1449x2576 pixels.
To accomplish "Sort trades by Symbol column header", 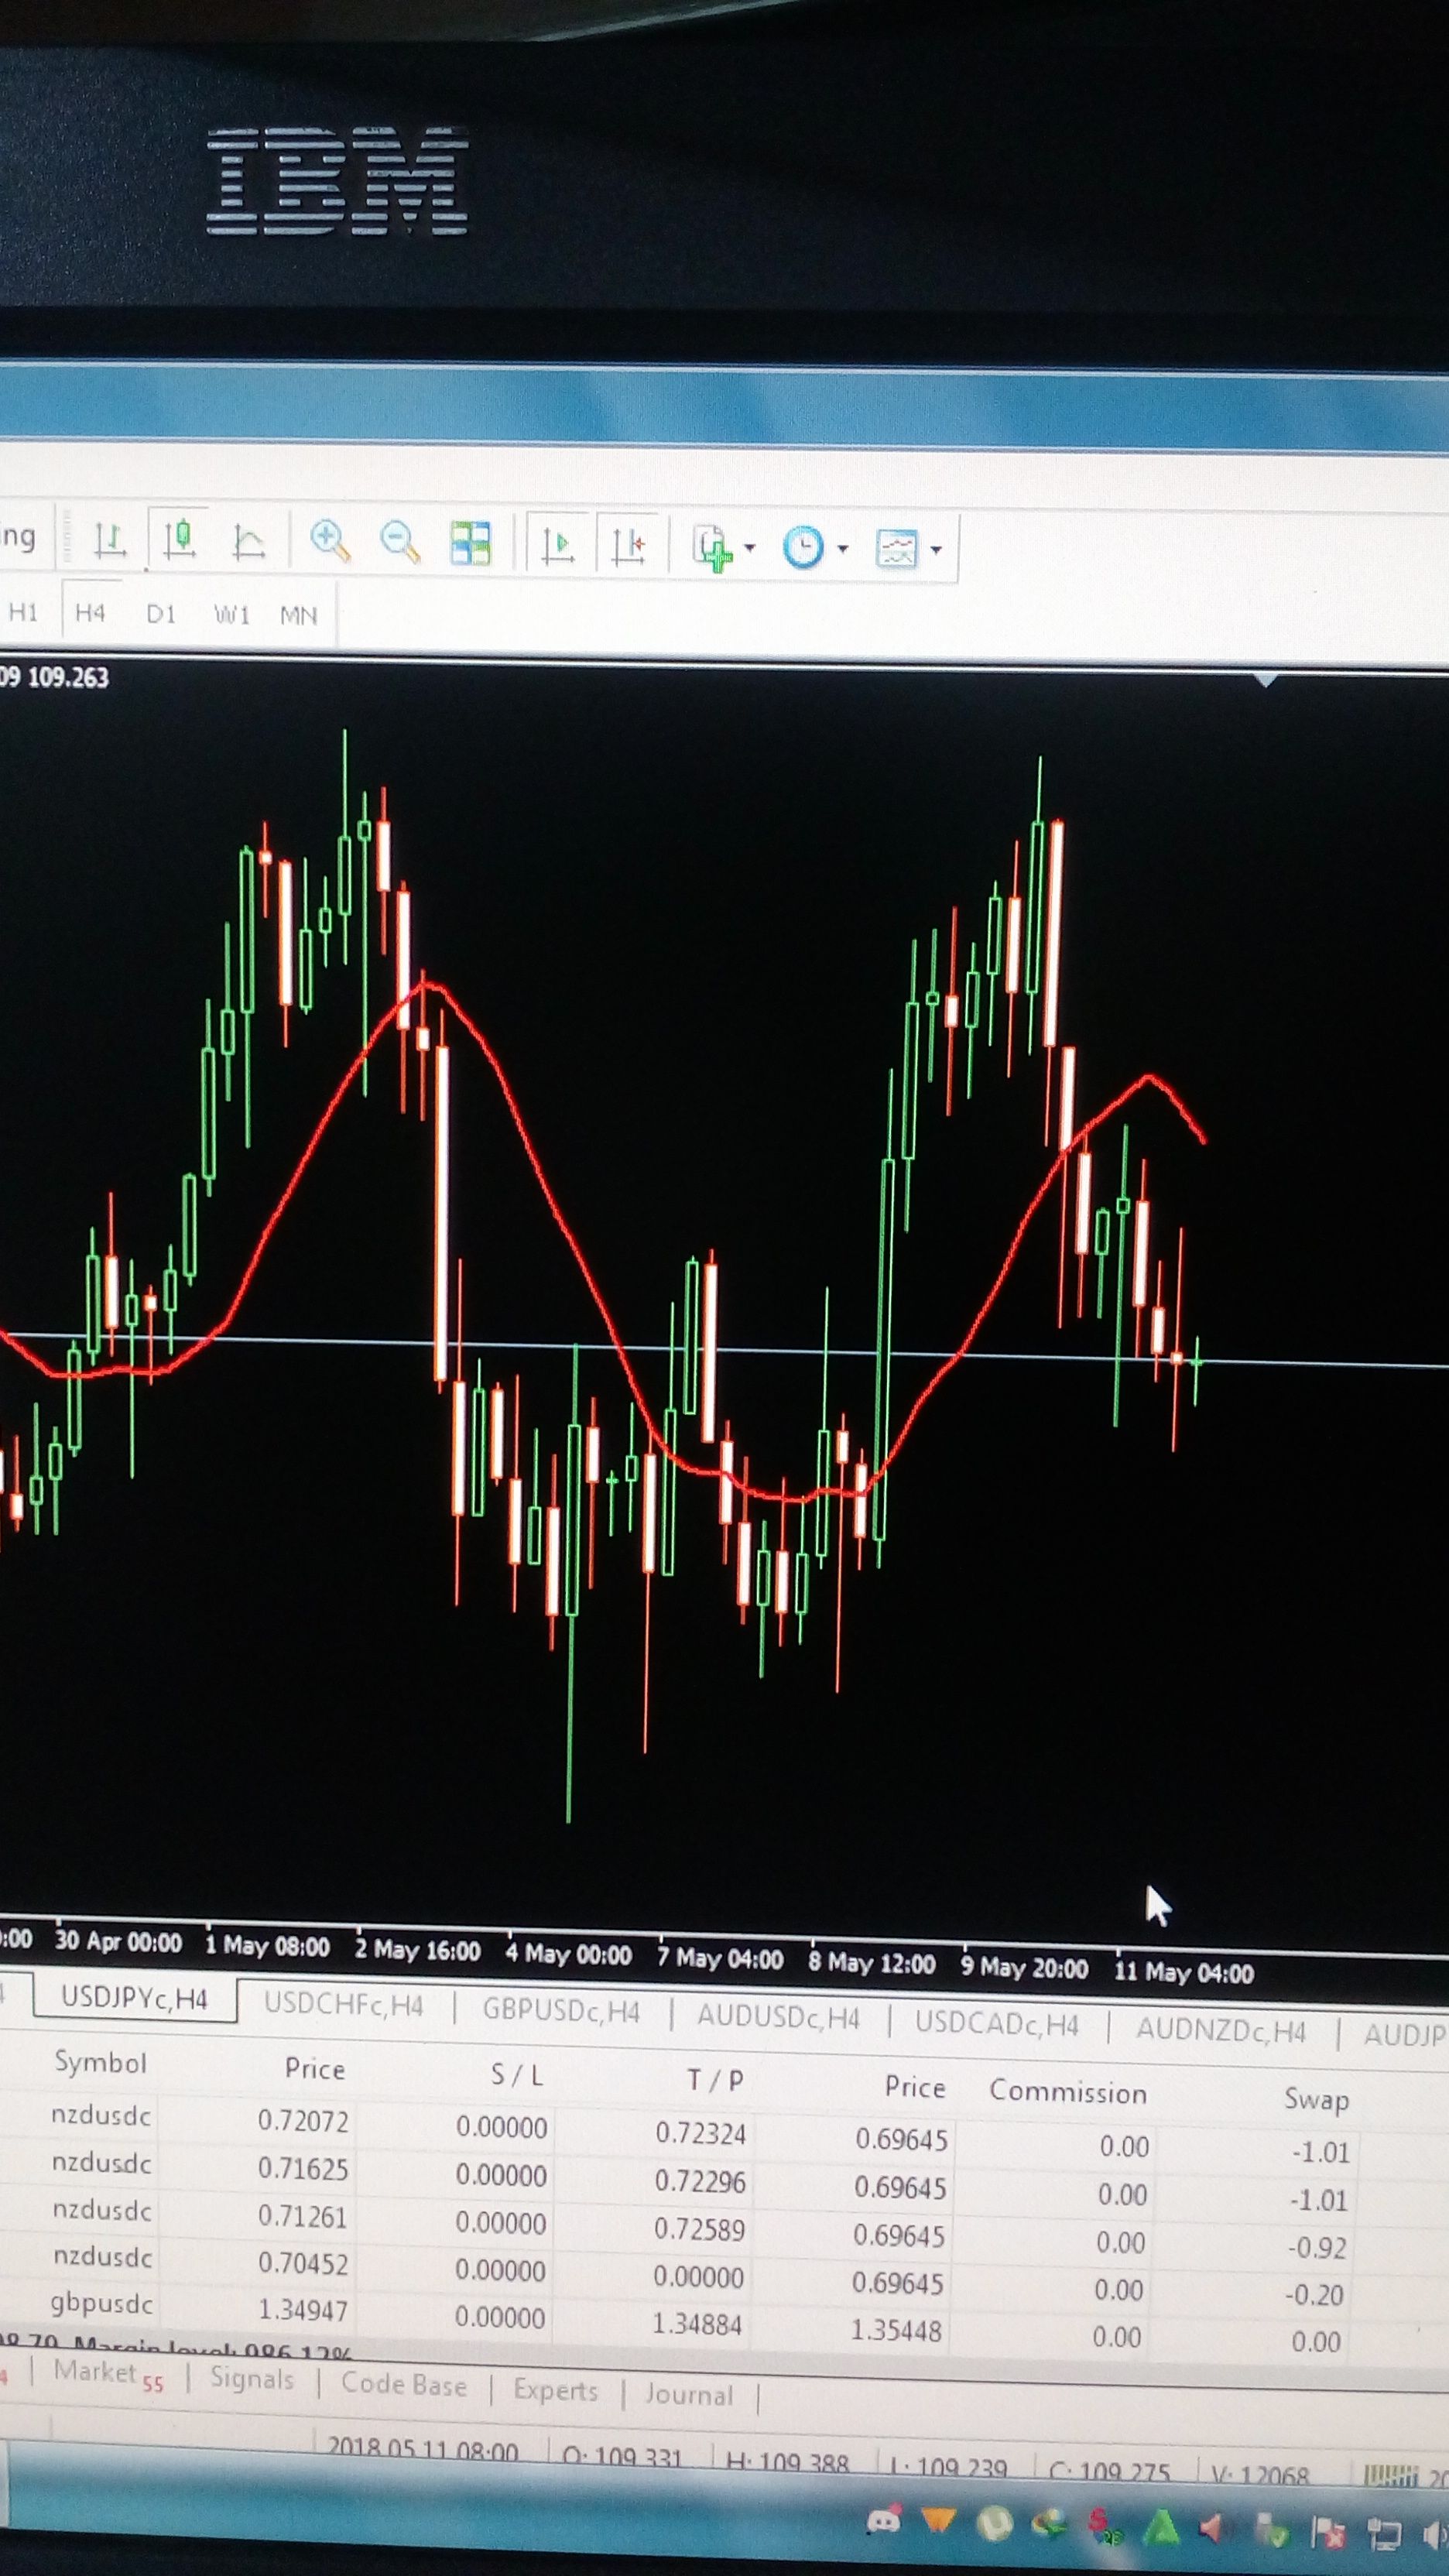I will [100, 2062].
